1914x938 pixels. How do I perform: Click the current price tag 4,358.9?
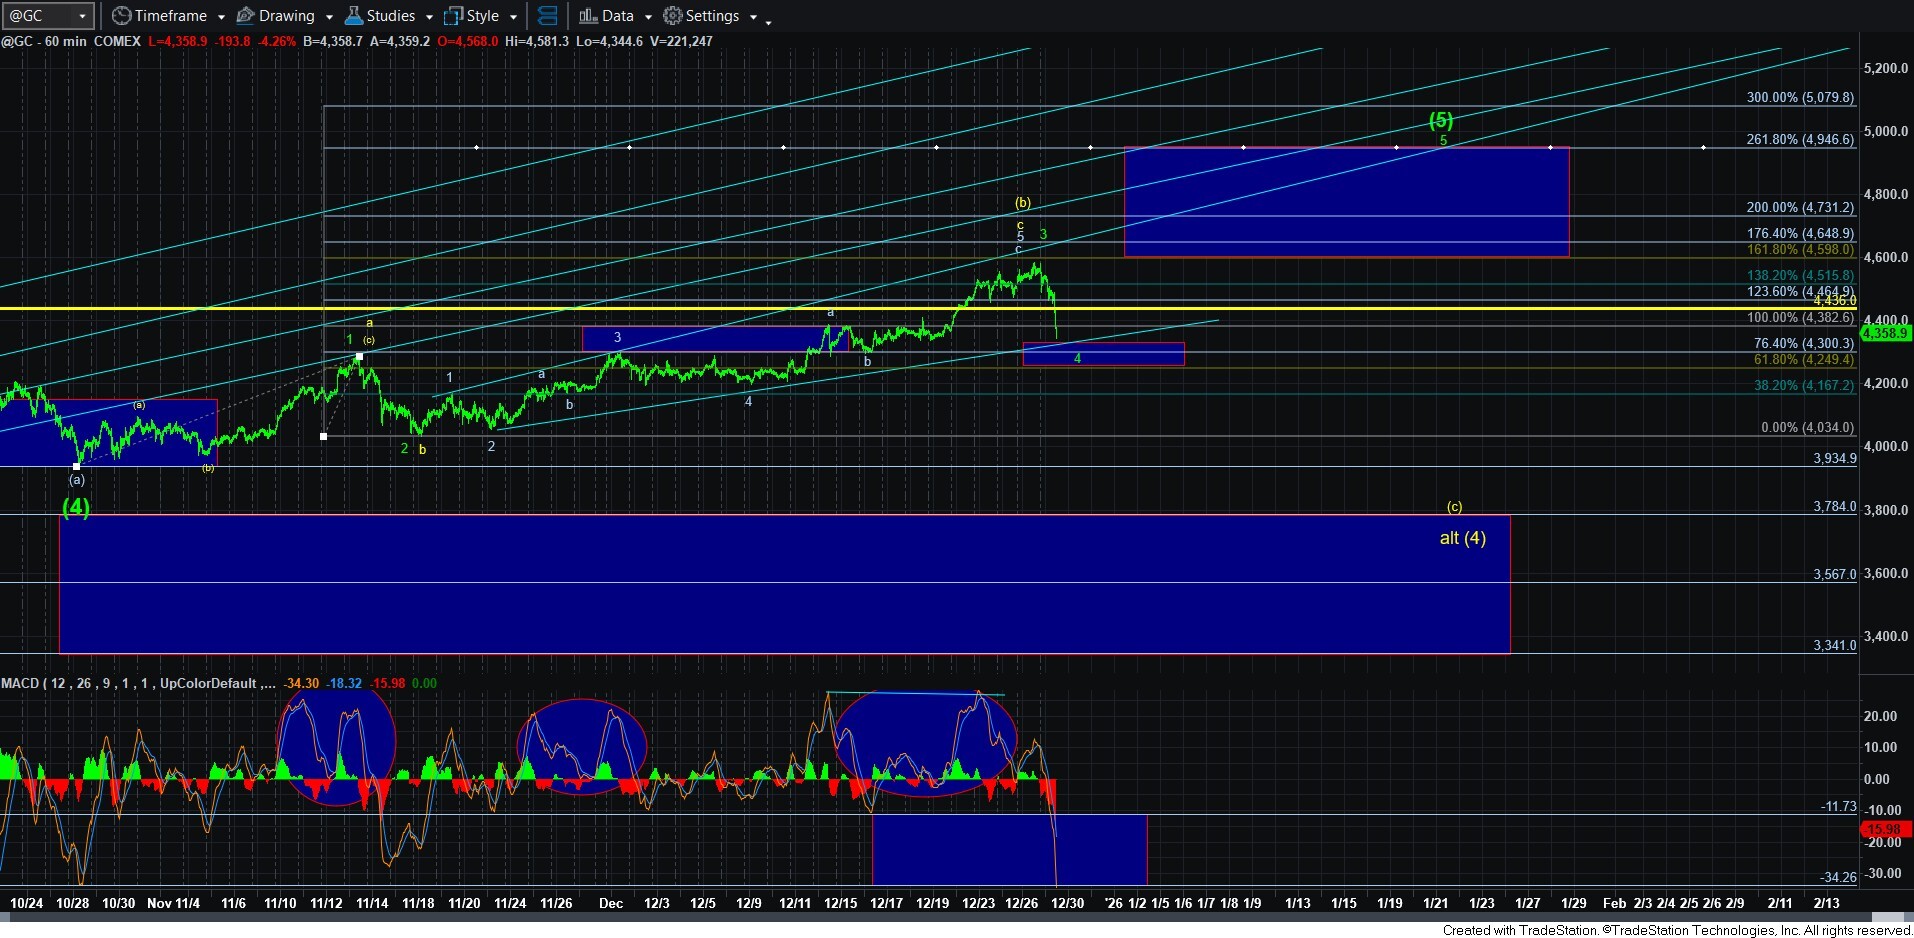[1886, 333]
